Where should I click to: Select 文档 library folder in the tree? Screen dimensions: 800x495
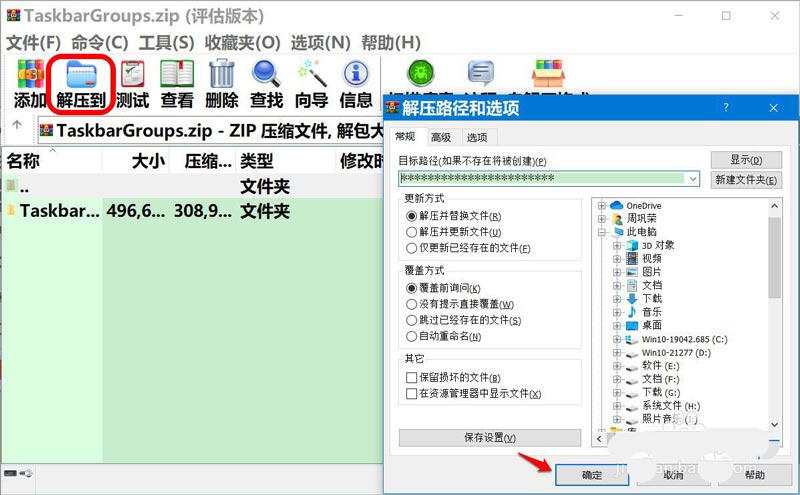(x=644, y=285)
